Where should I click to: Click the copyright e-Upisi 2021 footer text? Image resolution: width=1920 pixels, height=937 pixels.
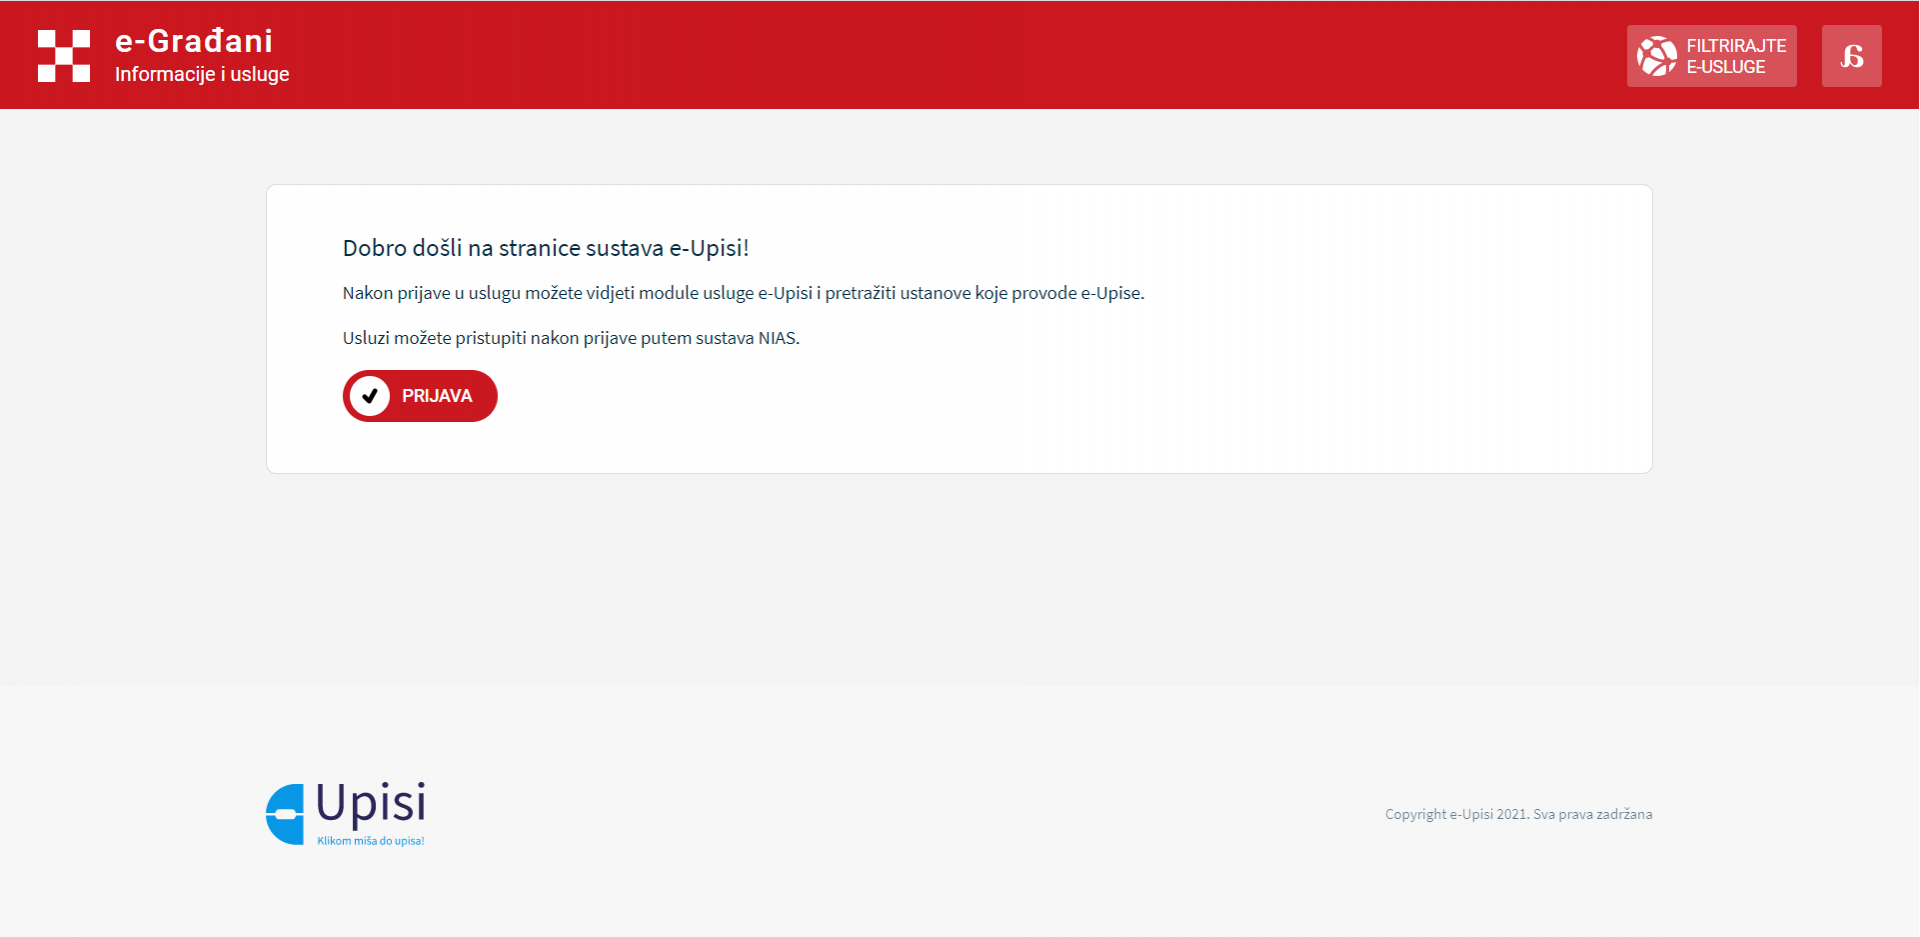click(1518, 813)
